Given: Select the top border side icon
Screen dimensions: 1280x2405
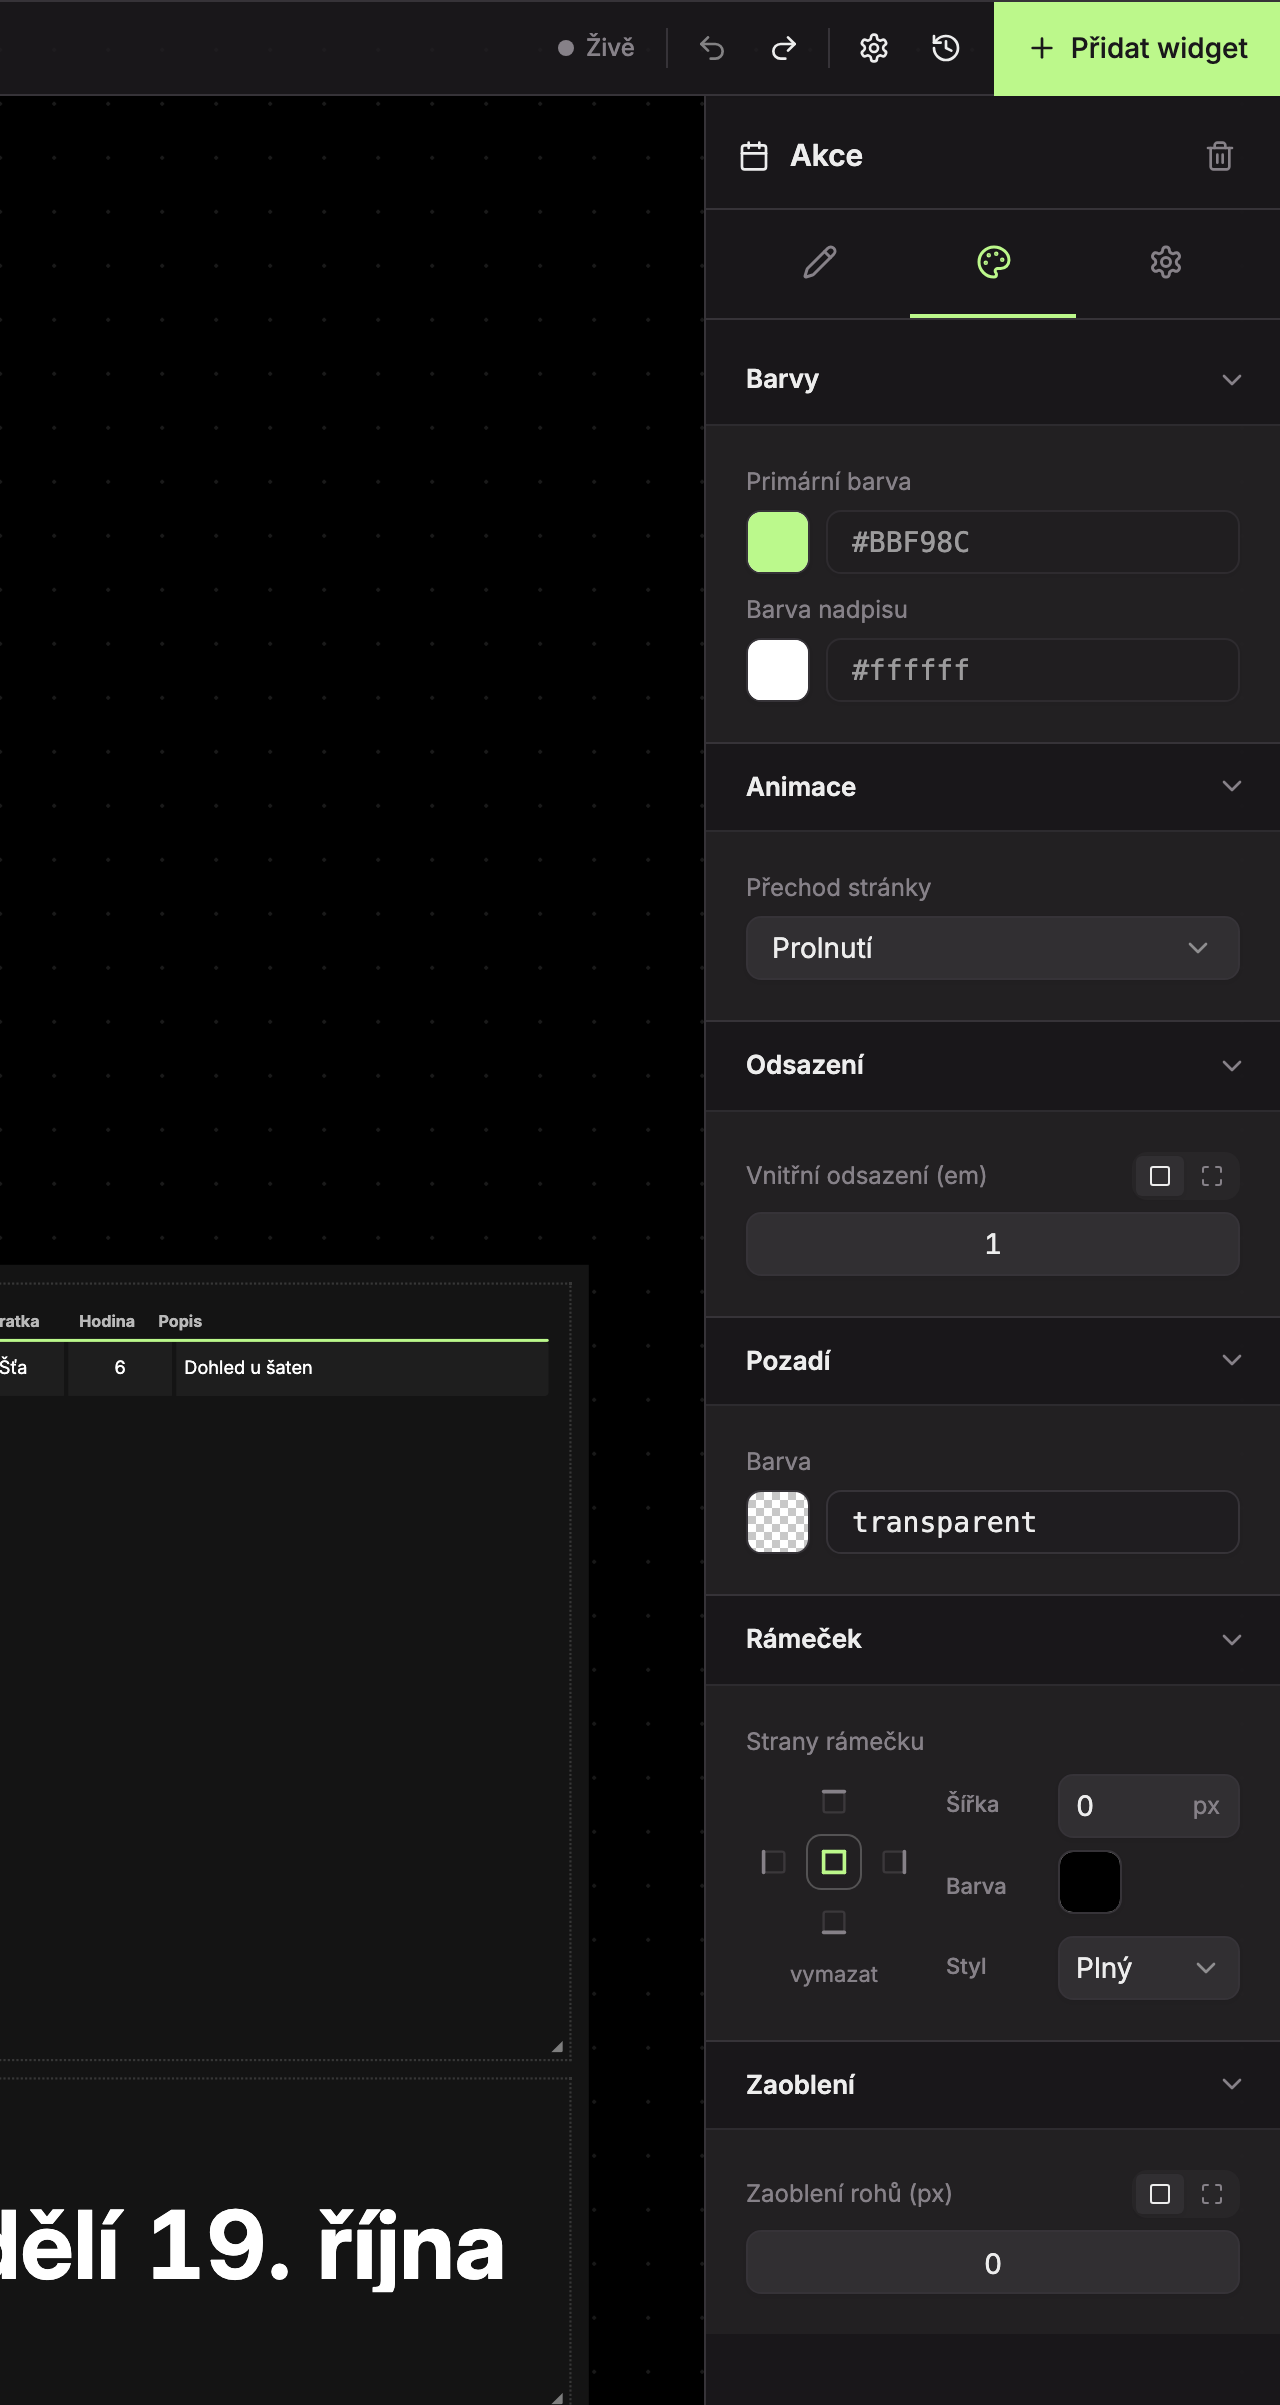Looking at the screenshot, I should pyautogui.click(x=834, y=1801).
